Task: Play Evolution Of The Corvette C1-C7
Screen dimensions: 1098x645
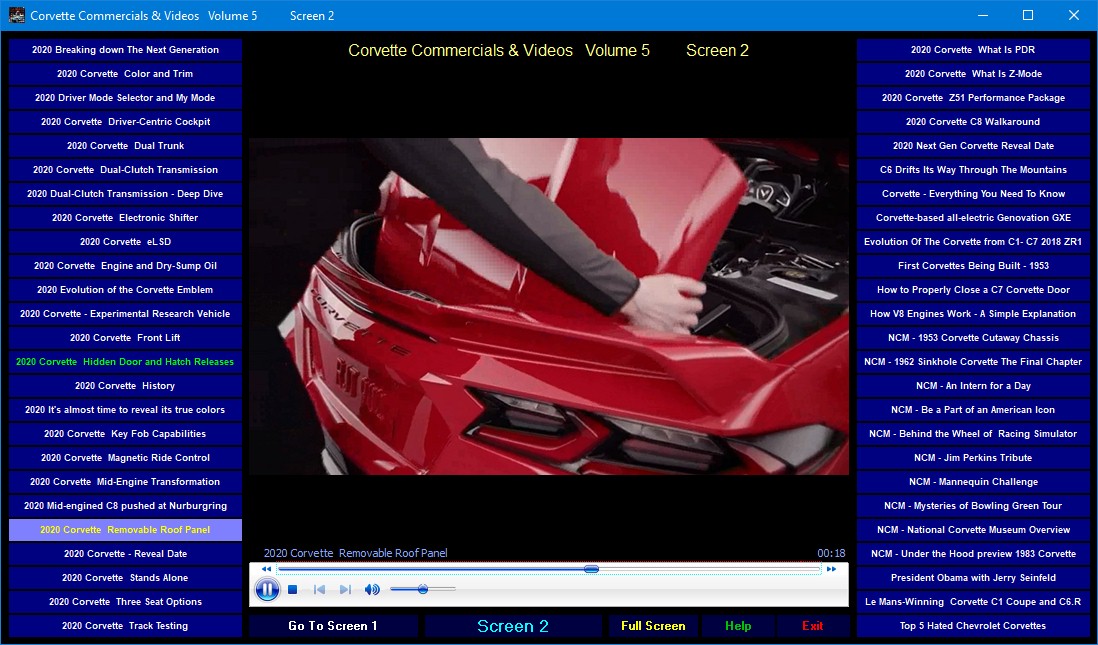Action: point(973,242)
